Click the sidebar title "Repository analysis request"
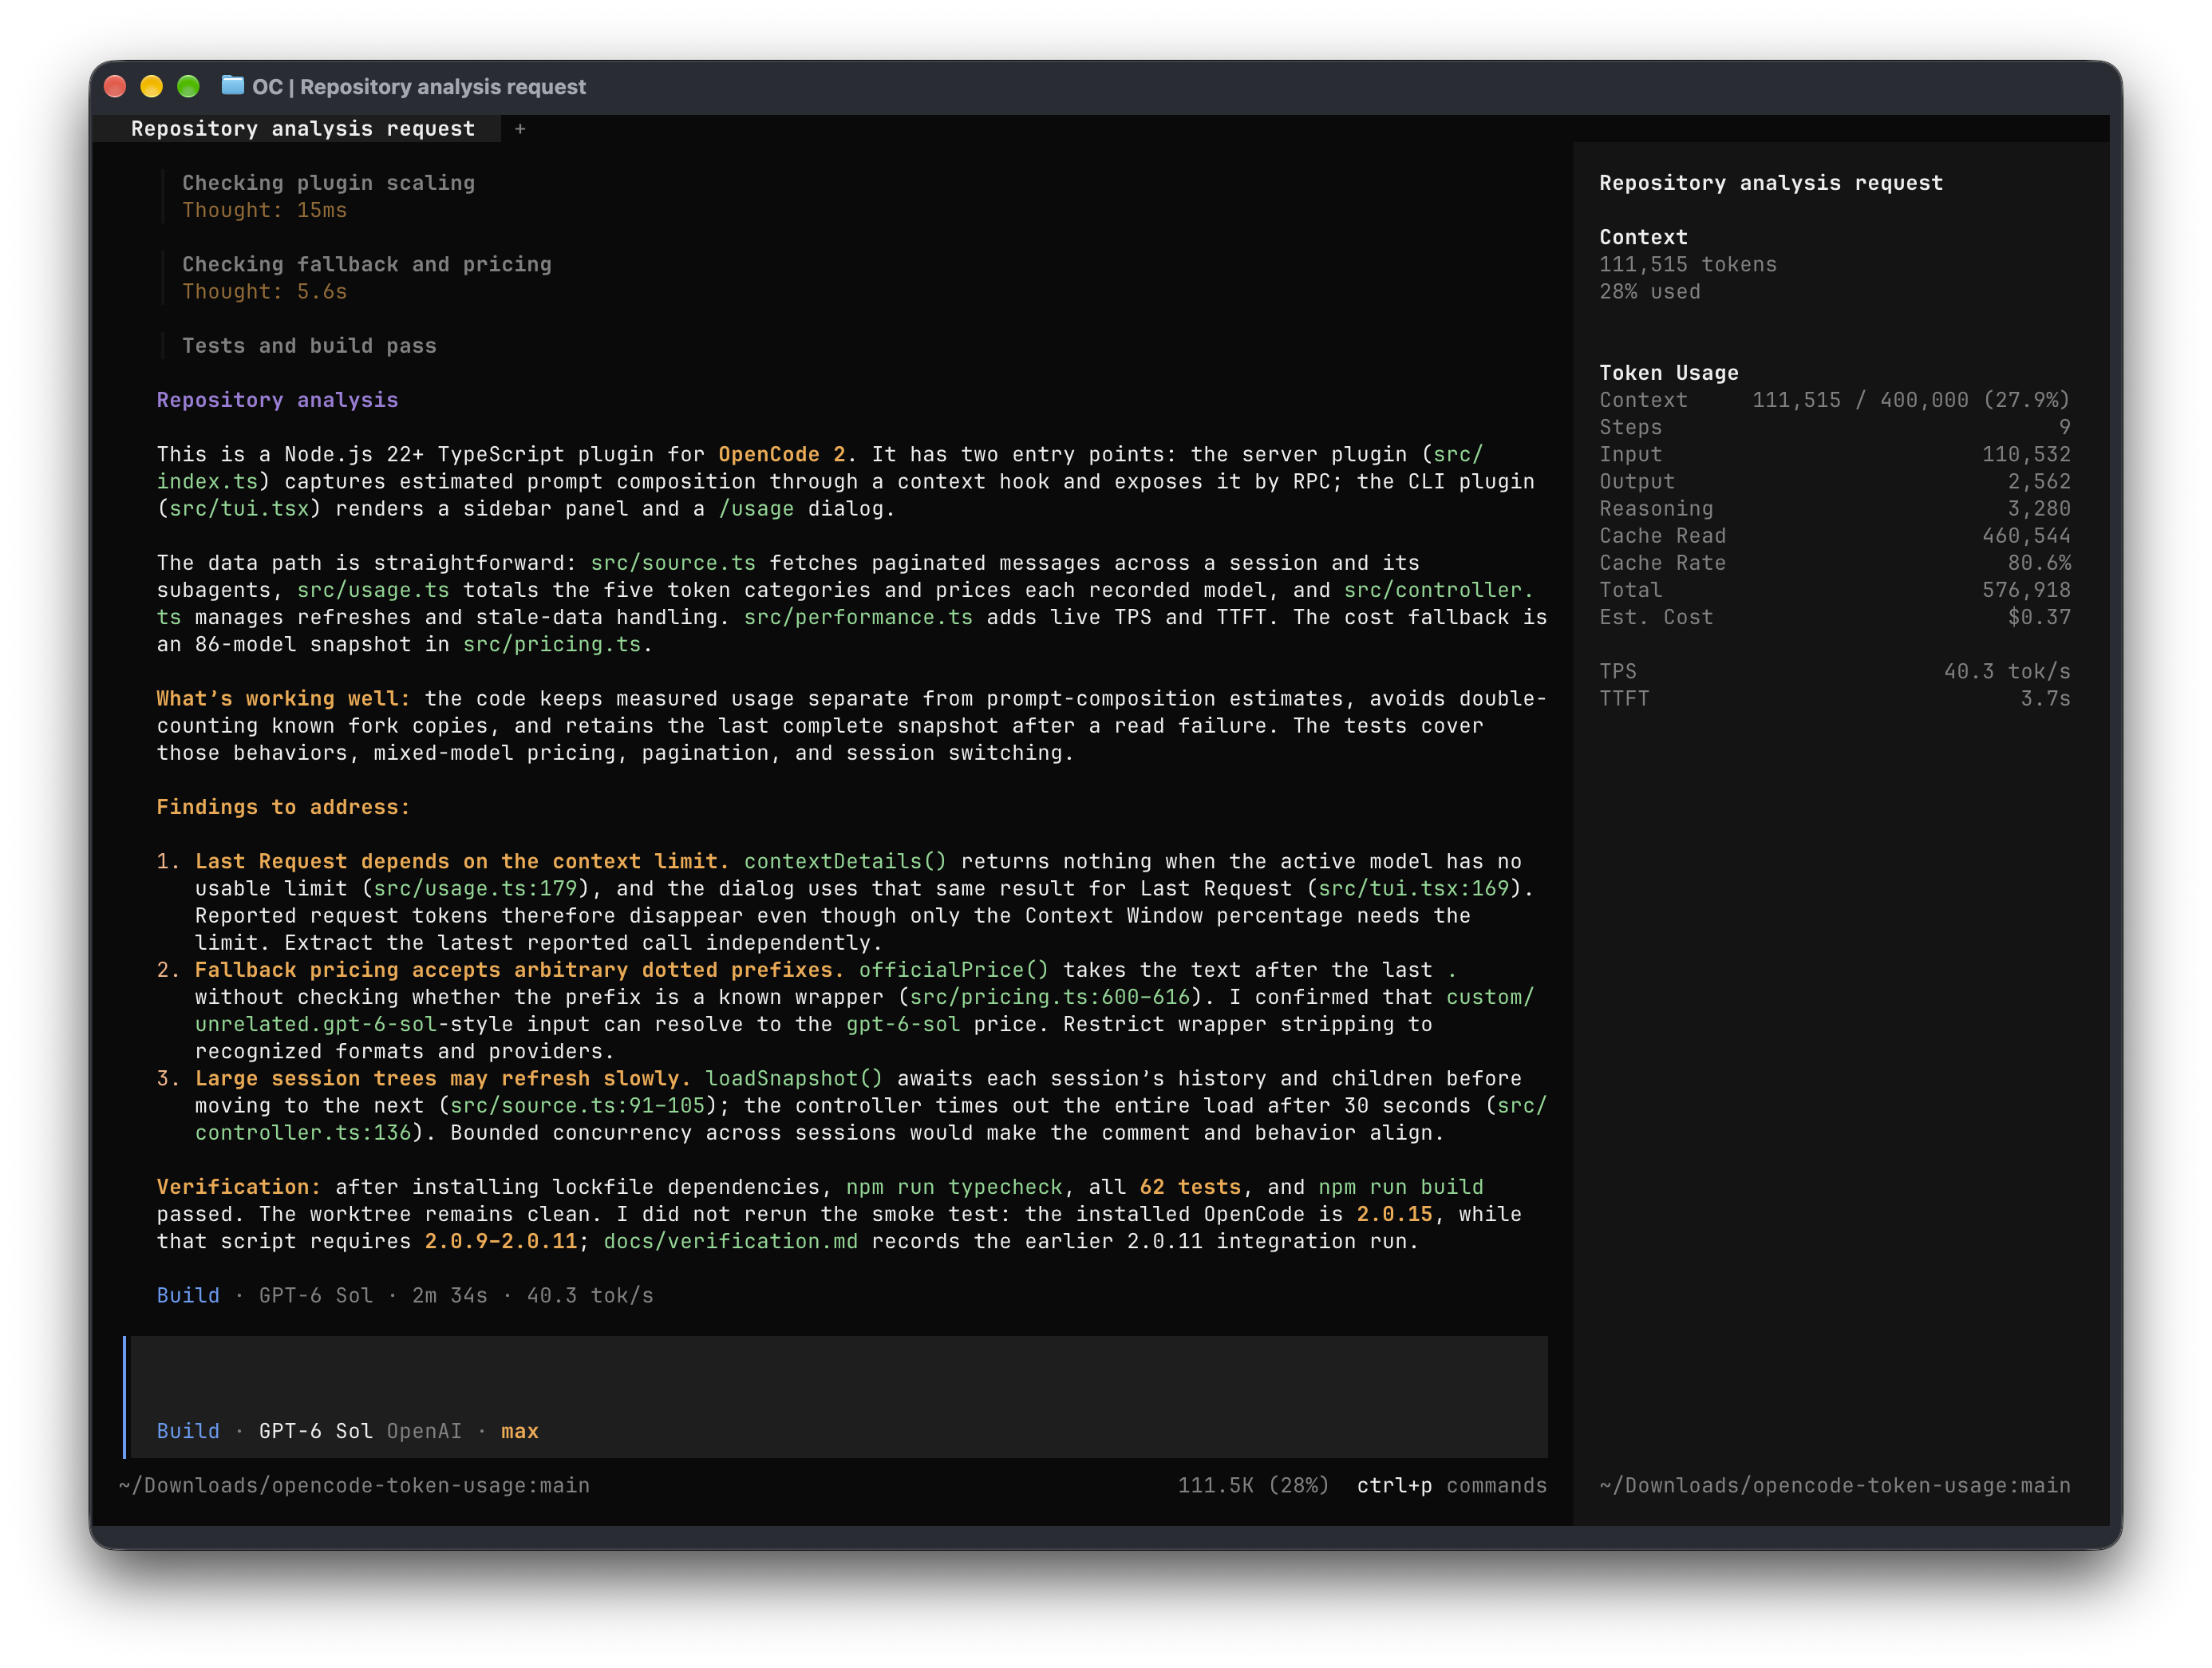Screen dimensions: 2212x1668 (x=1770, y=183)
